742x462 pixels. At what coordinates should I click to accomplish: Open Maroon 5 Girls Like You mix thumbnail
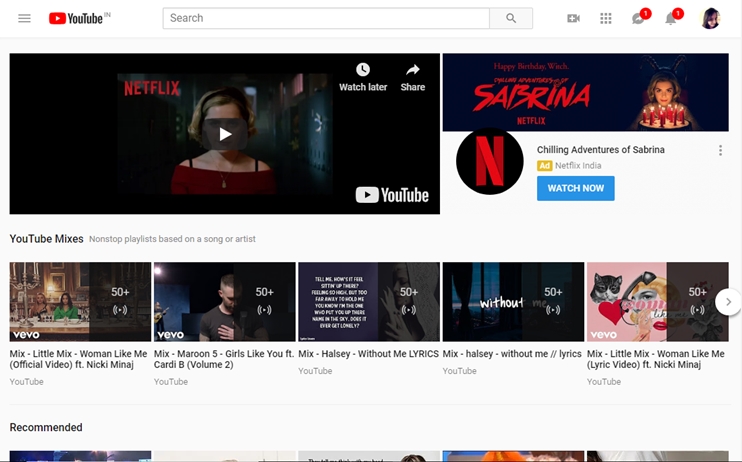click(225, 302)
